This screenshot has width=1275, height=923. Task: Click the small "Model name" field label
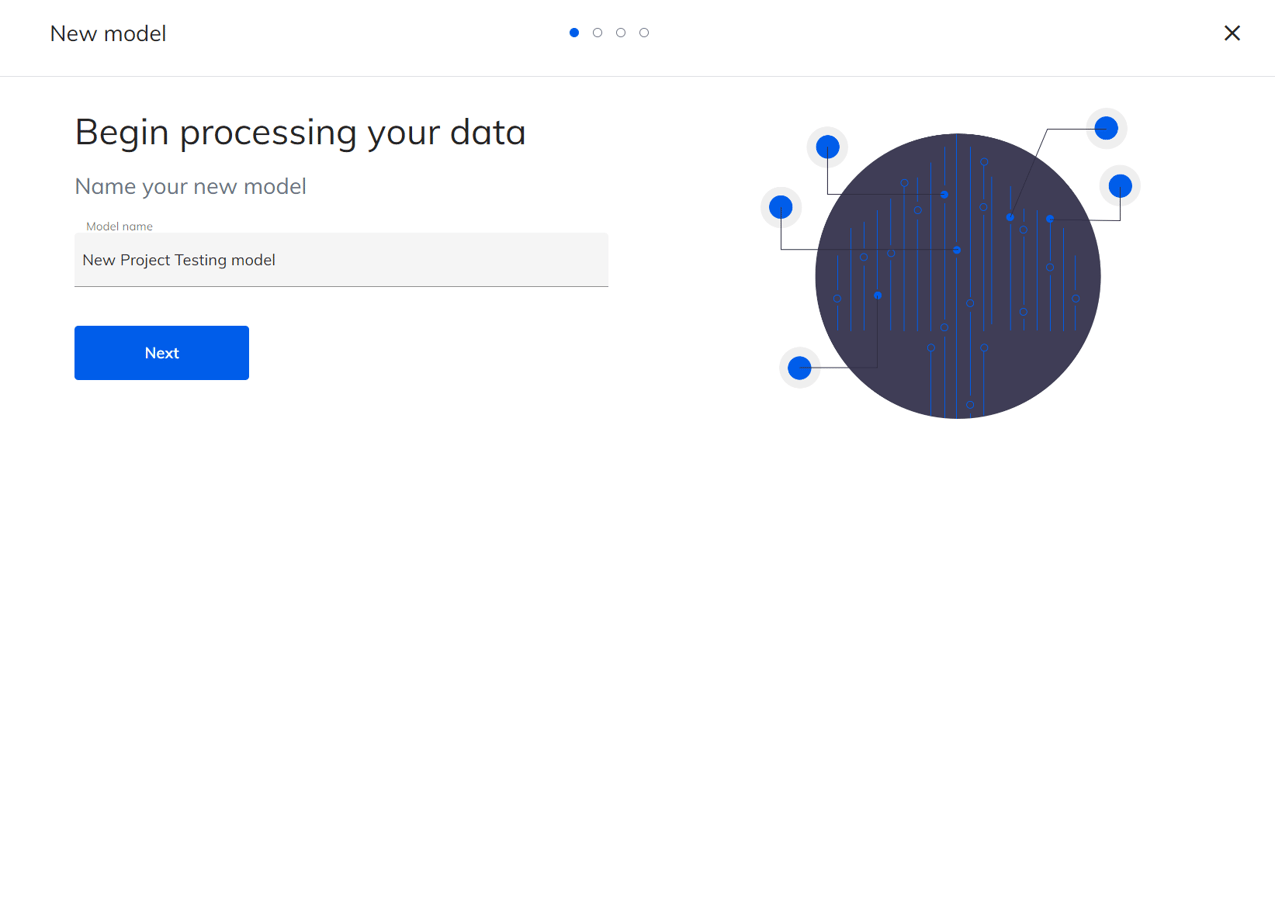coord(119,227)
